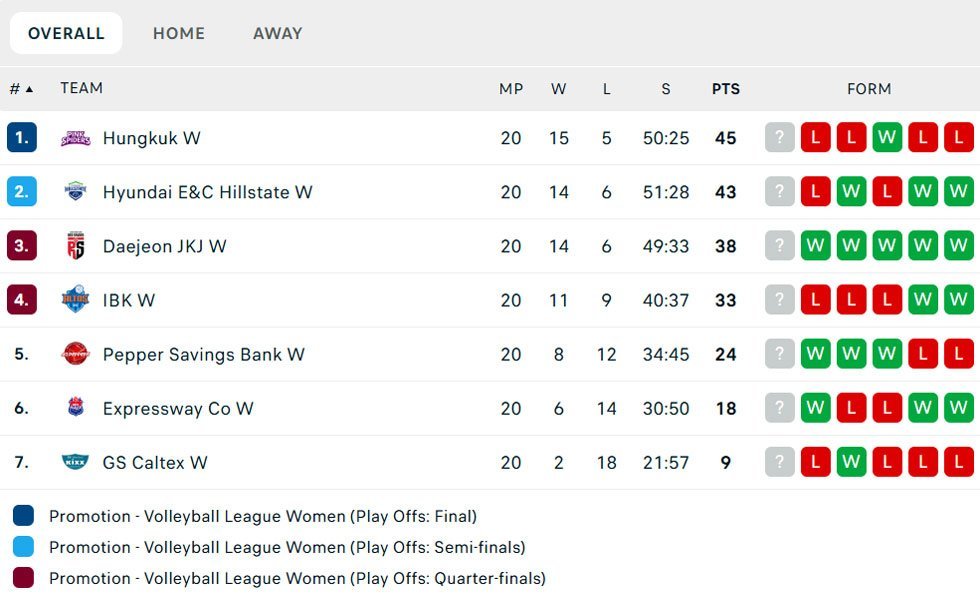Click the Pepper Savings Bank logo
Screen dimensions: 980x605
pyautogui.click(x=75, y=354)
